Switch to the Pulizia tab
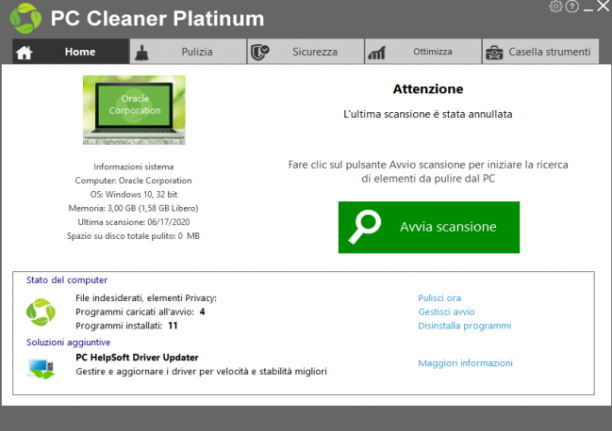The width and height of the screenshot is (612, 431). pyautogui.click(x=189, y=52)
